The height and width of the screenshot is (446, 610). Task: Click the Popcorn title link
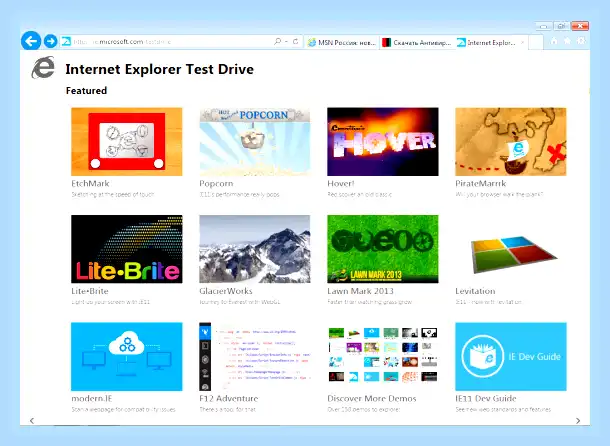[216, 183]
